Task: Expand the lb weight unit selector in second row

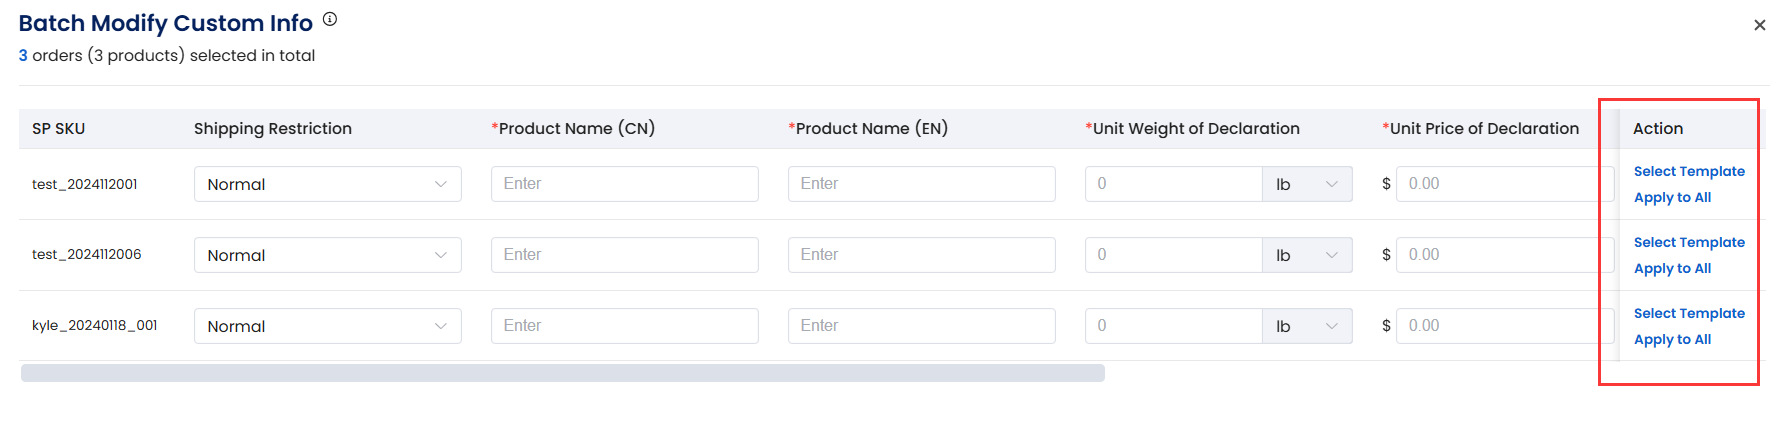Action: (1307, 255)
